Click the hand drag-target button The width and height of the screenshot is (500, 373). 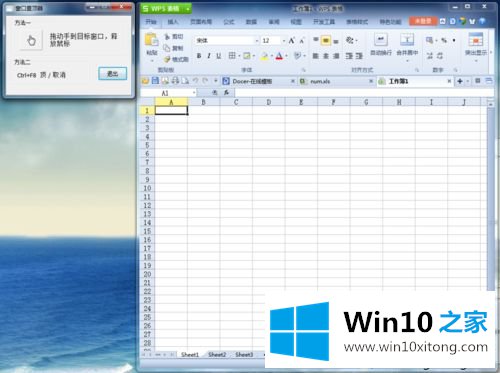[31, 40]
